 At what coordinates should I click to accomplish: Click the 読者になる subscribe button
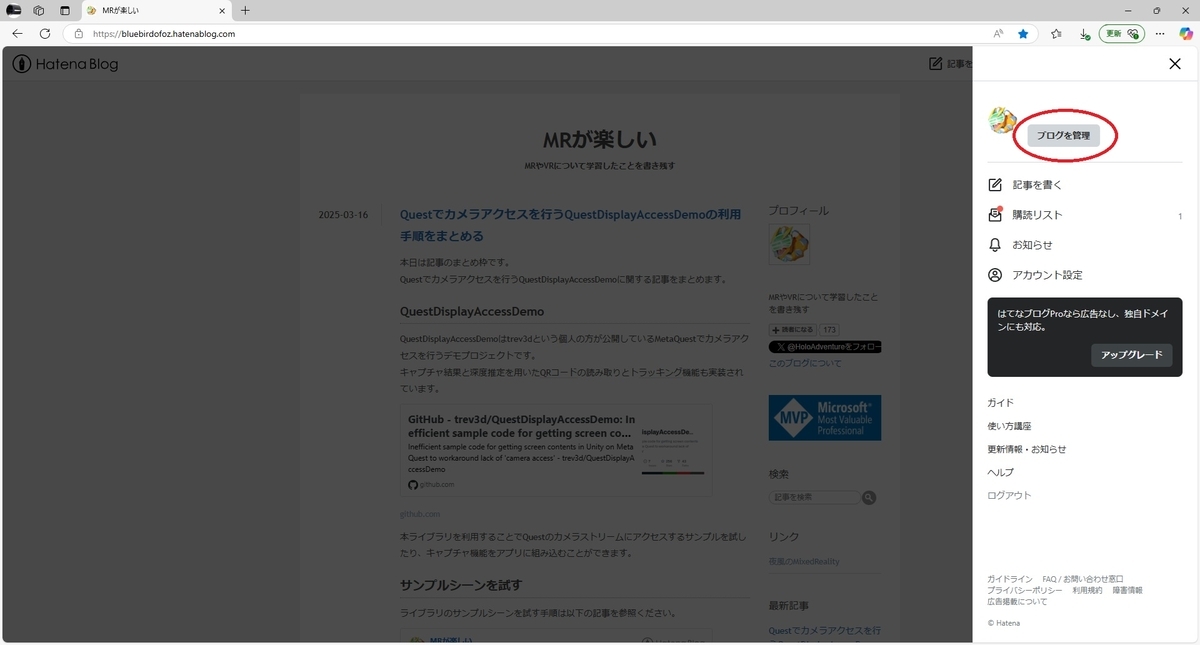pyautogui.click(x=791, y=329)
